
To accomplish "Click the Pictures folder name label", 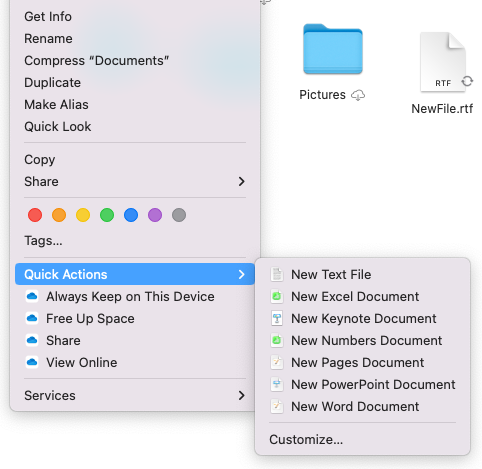I will 322,95.
